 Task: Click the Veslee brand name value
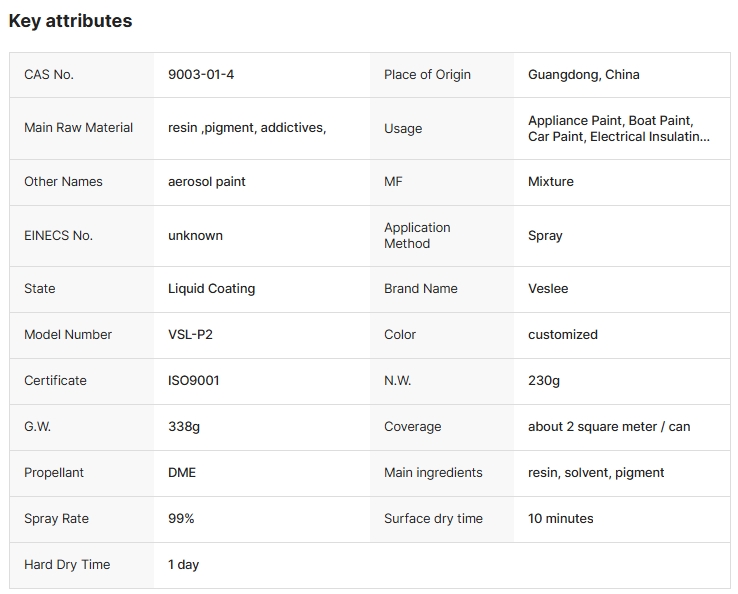tap(548, 289)
